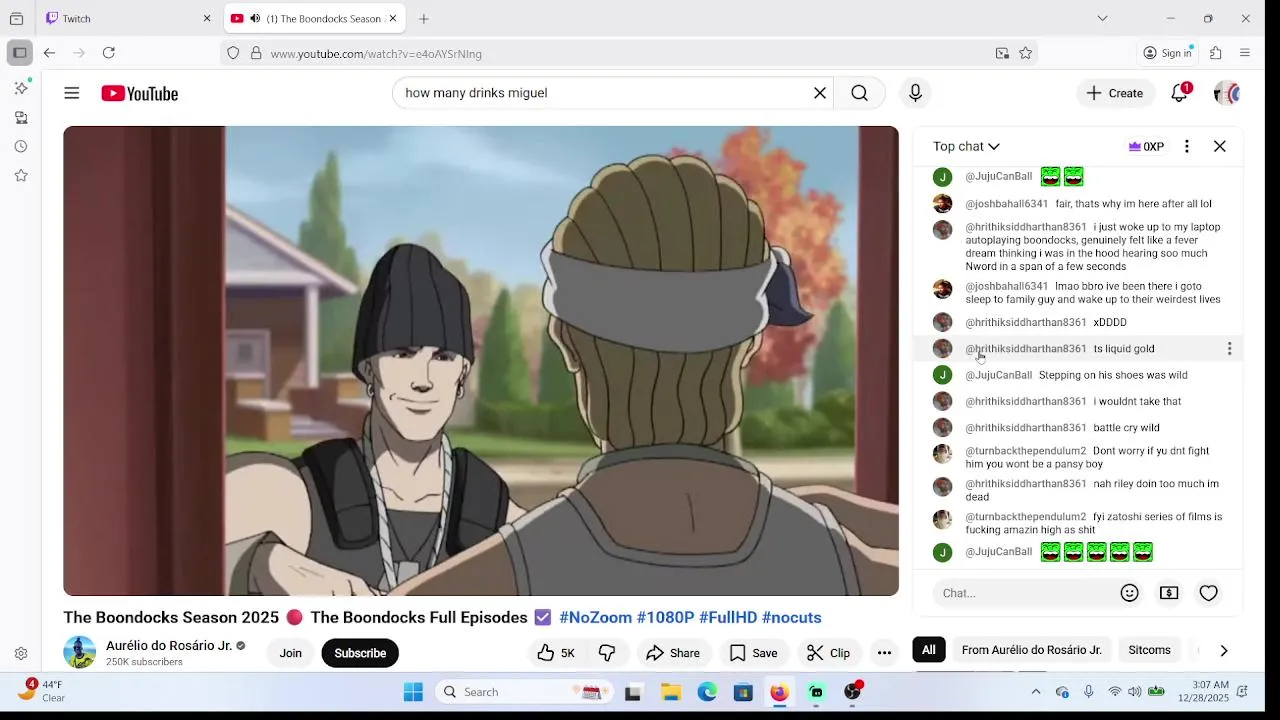List all tabs dropdown arrow
1280x720 pixels.
(1102, 18)
